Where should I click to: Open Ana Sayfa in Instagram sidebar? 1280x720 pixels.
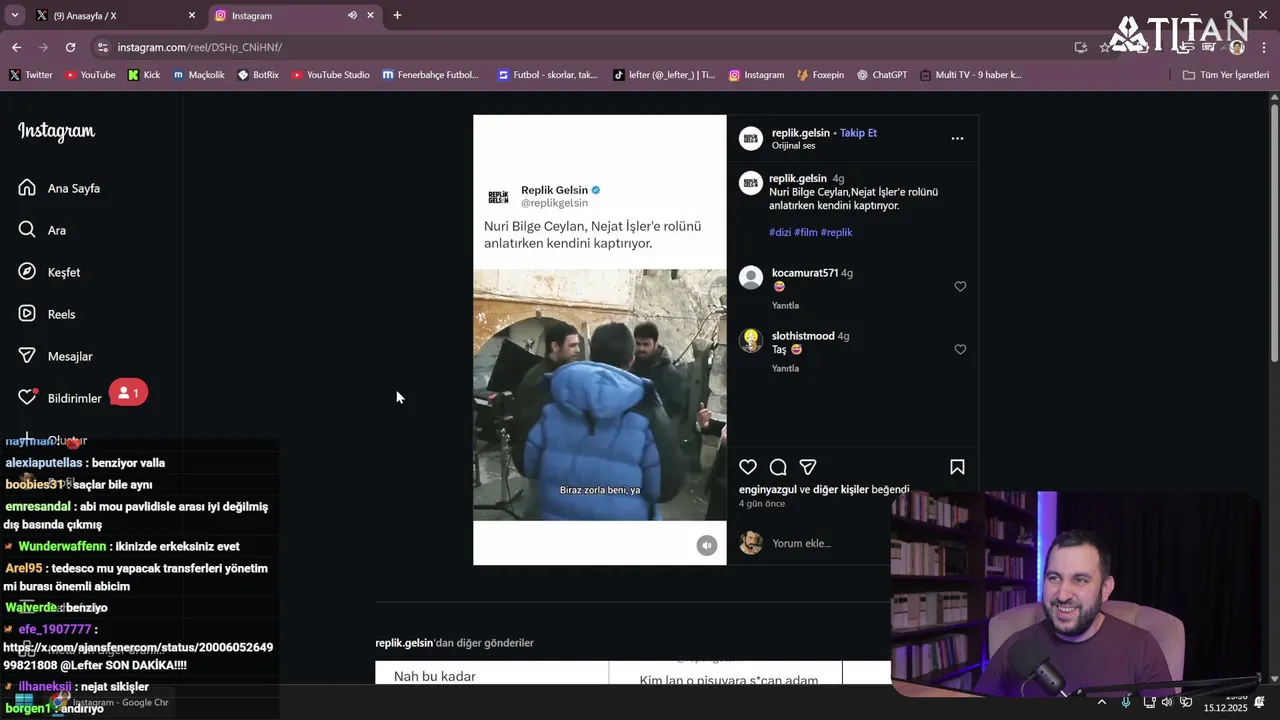point(60,188)
